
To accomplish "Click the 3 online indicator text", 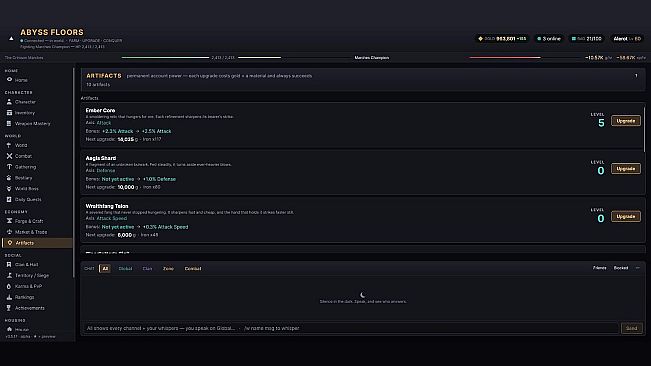I will tap(551, 39).
